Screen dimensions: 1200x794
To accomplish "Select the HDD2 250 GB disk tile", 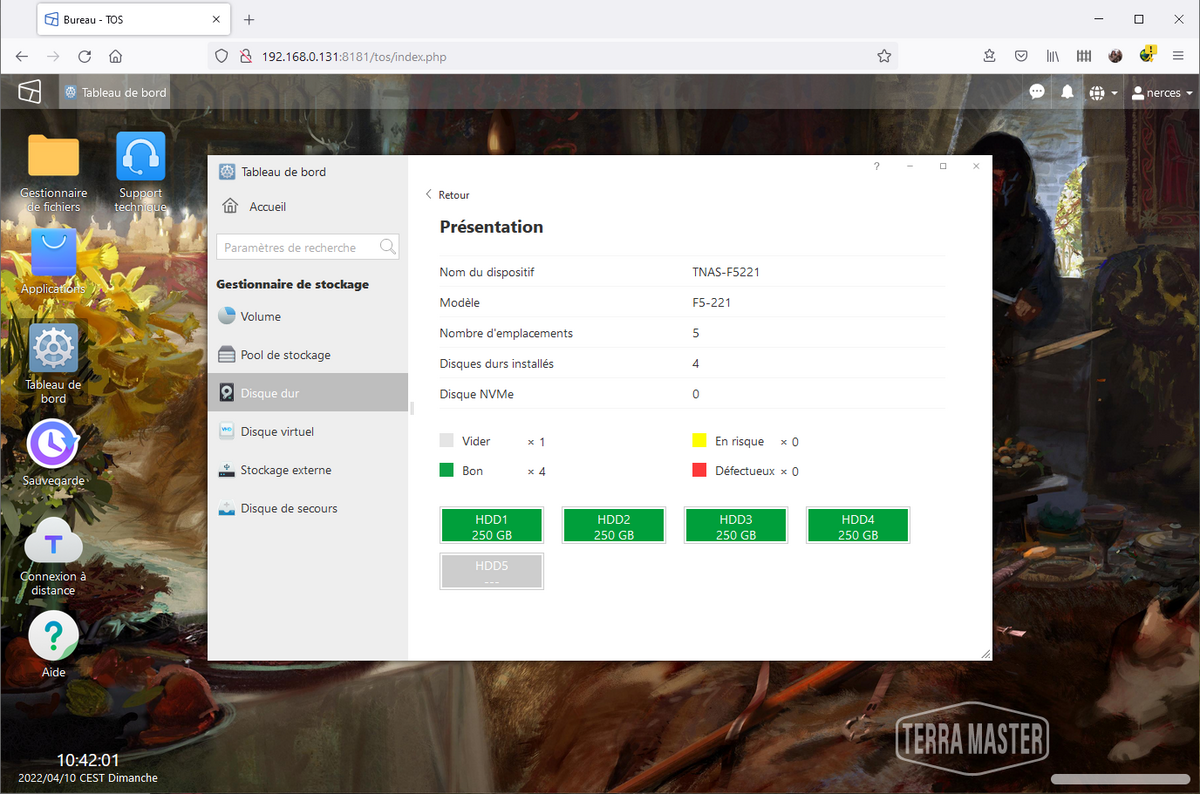I will click(614, 526).
